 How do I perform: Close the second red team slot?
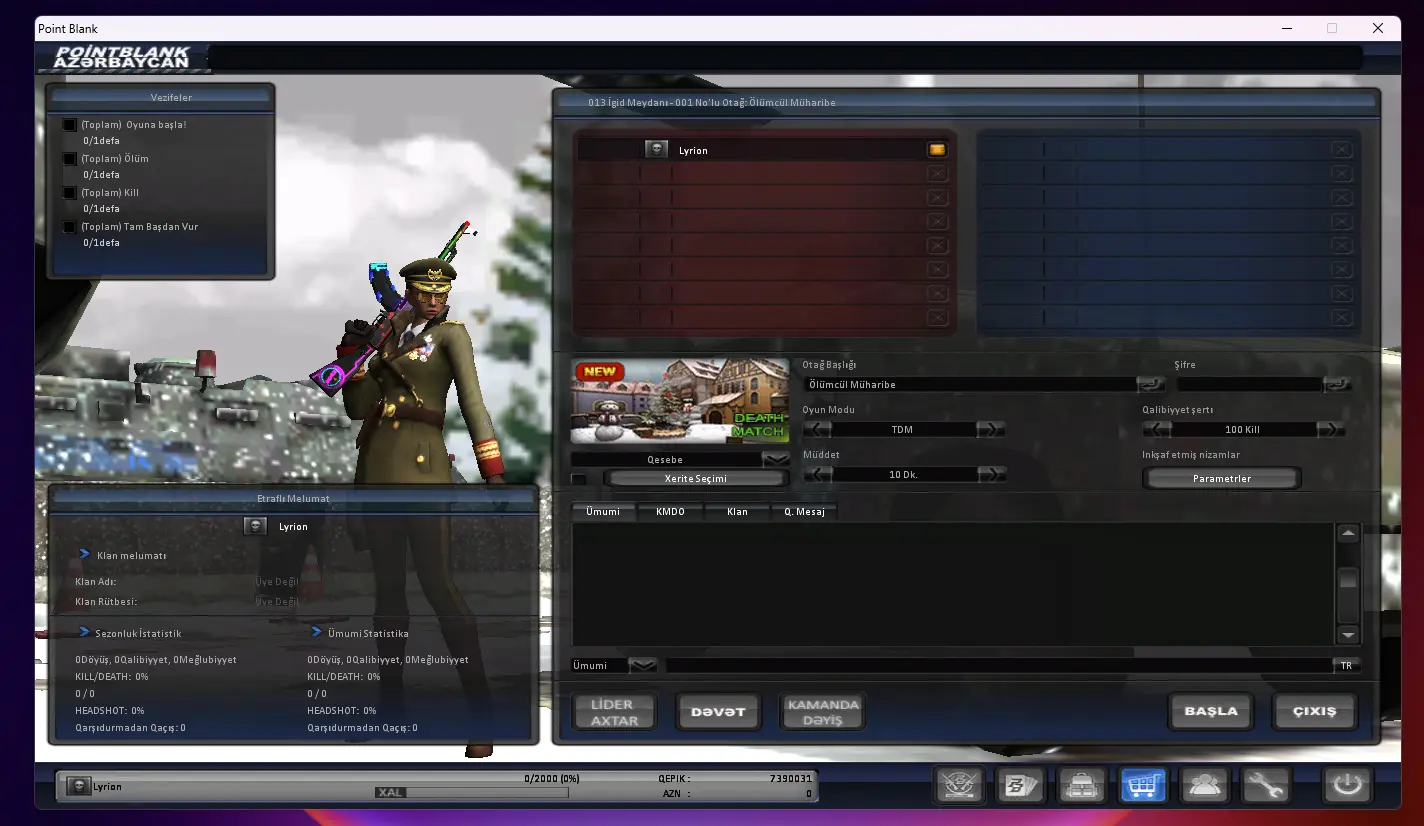[937, 174]
